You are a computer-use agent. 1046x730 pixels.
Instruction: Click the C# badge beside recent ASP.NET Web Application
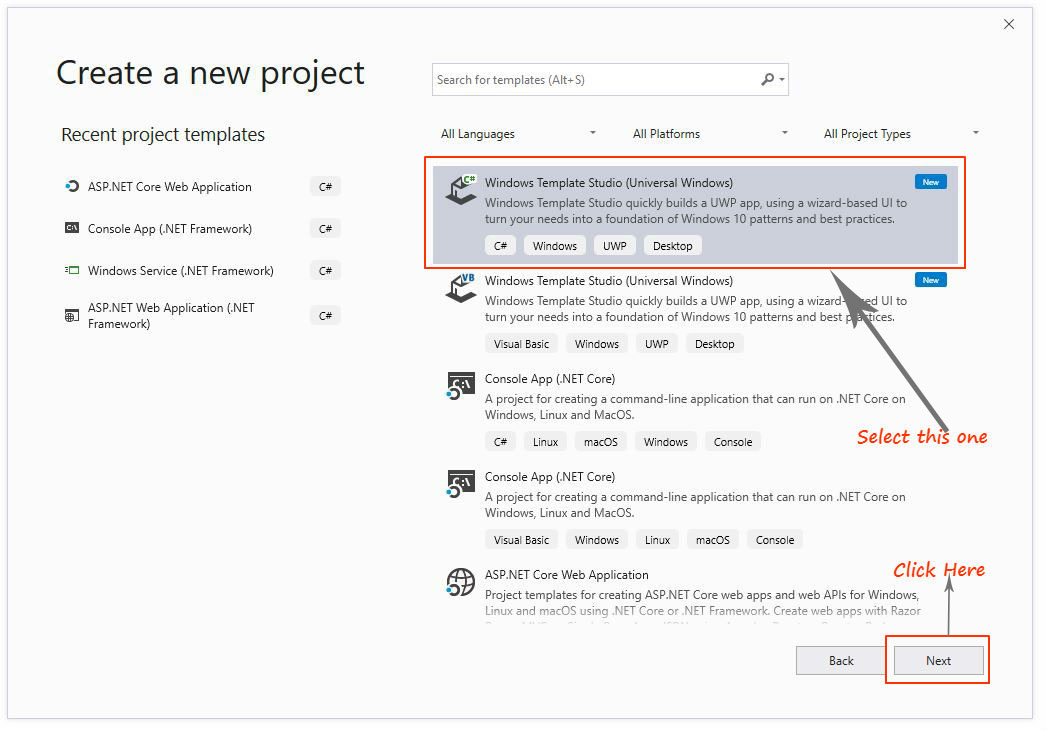[325, 316]
